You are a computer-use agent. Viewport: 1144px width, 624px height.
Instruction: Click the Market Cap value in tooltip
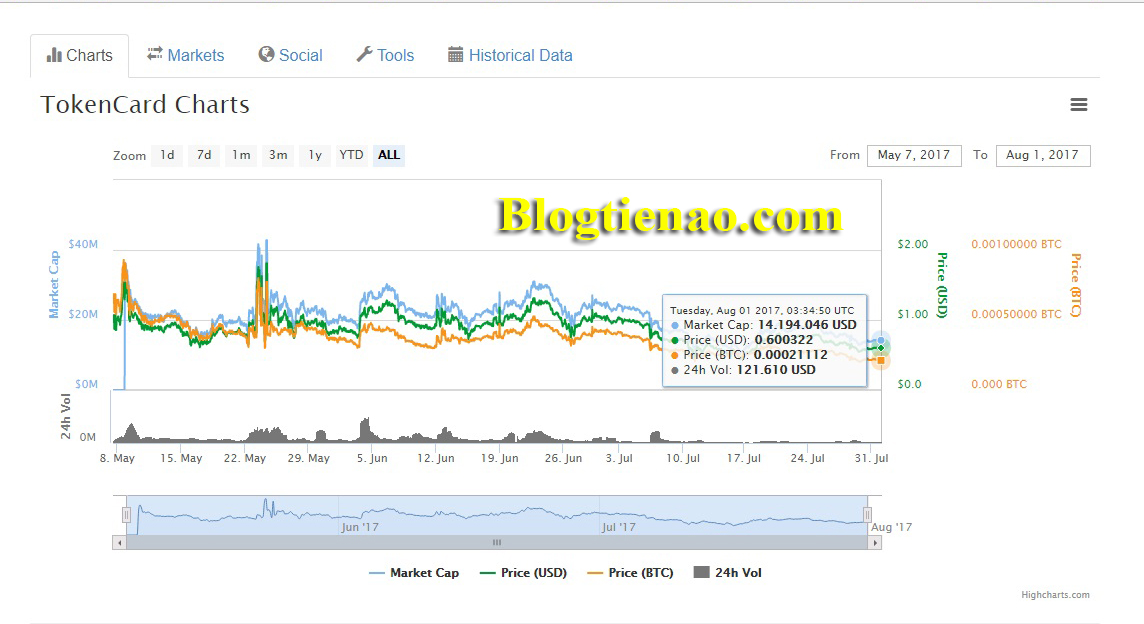807,326
